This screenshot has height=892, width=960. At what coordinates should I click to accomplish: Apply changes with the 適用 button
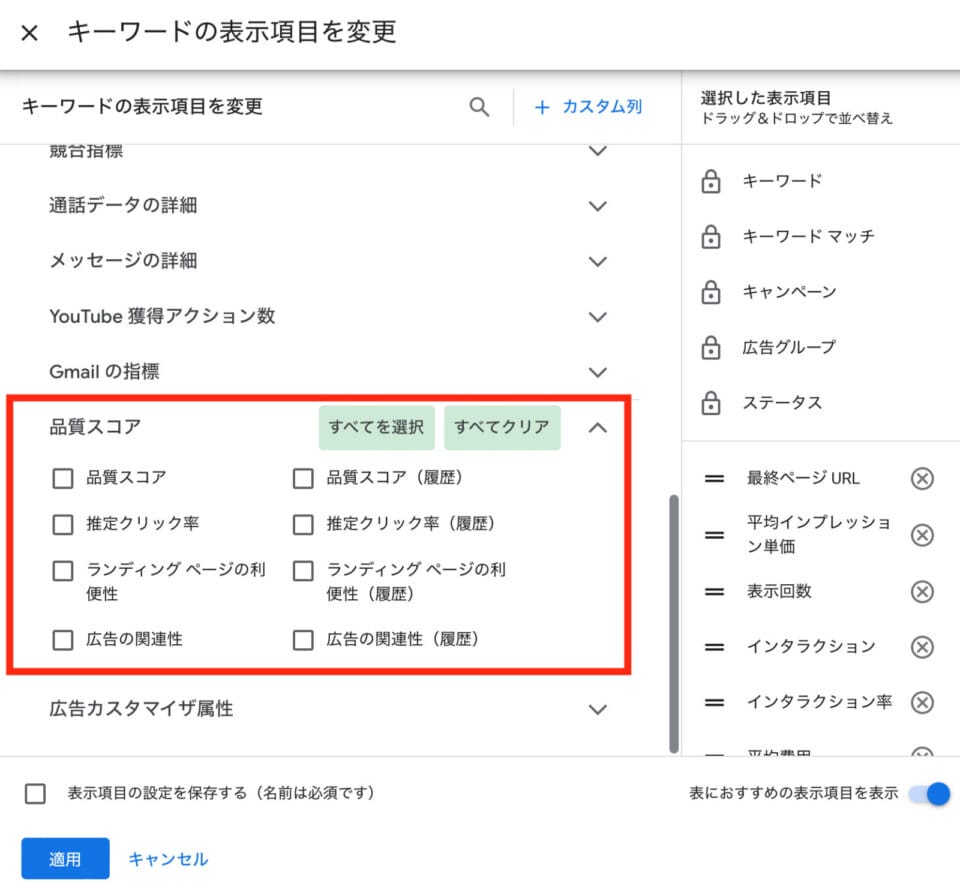[66, 858]
